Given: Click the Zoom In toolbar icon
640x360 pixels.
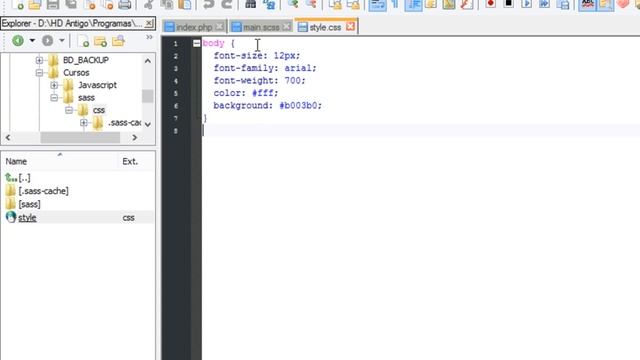Looking at the screenshot, I should [x=293, y=4].
